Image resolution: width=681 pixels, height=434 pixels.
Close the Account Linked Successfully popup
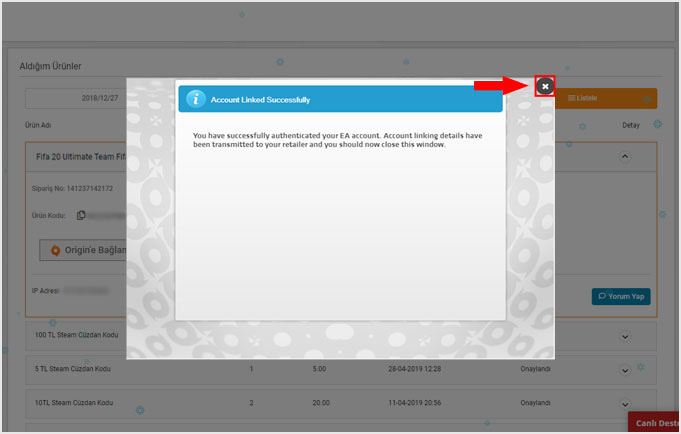(x=544, y=87)
